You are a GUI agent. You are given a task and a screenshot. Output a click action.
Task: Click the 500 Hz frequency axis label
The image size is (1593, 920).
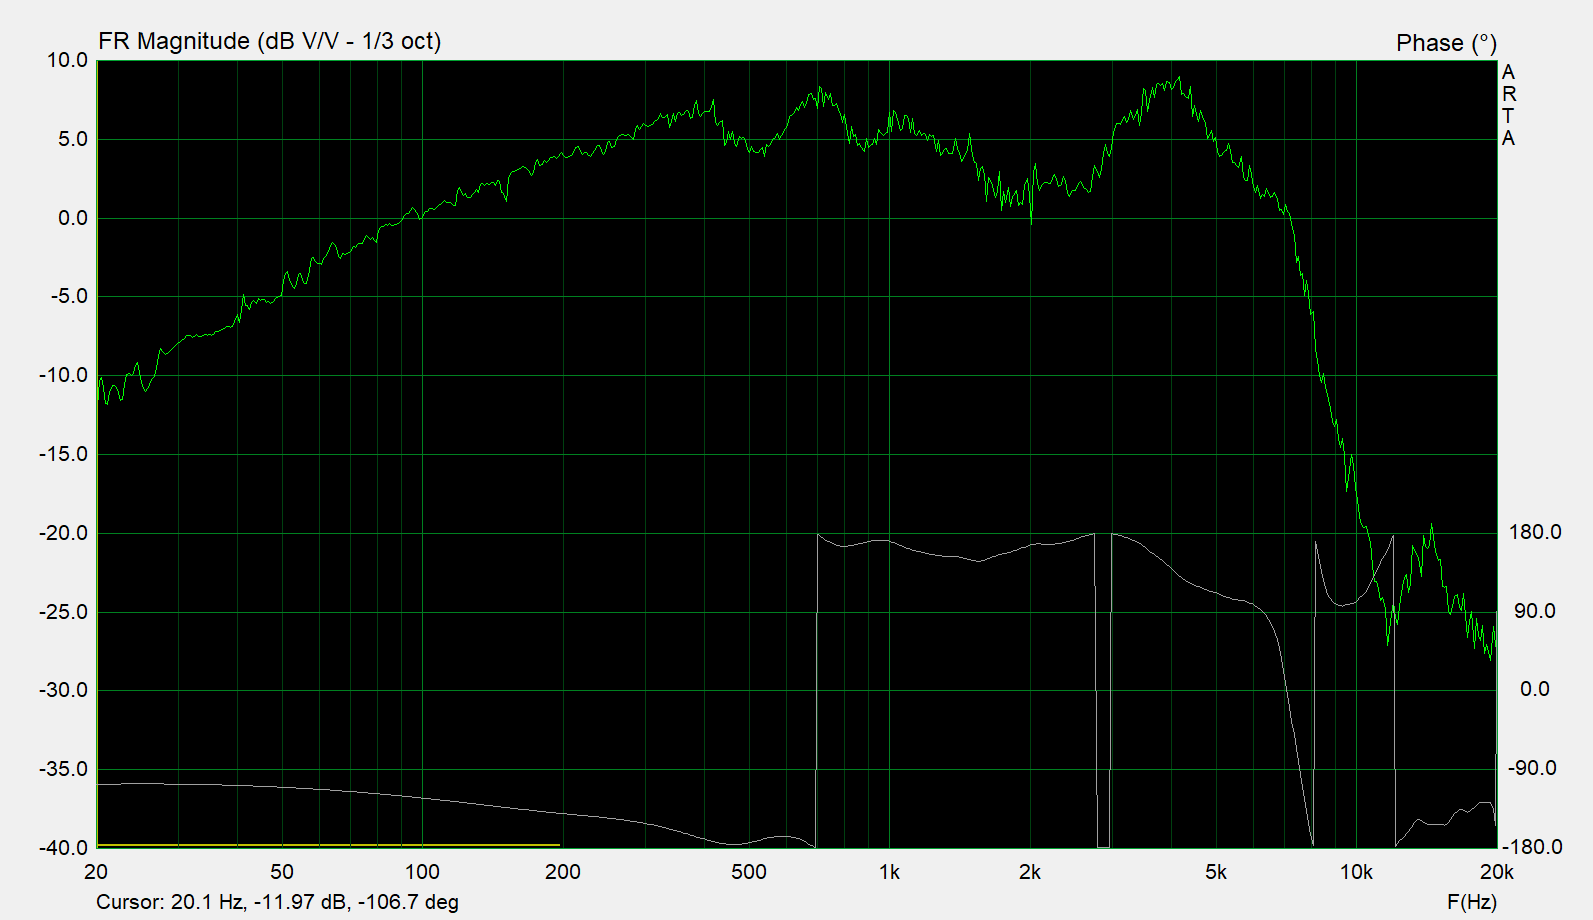(x=749, y=872)
